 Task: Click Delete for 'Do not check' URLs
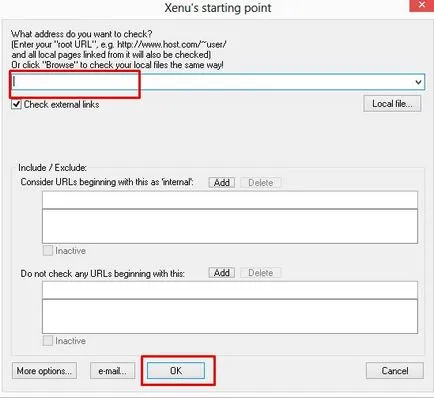[261, 273]
